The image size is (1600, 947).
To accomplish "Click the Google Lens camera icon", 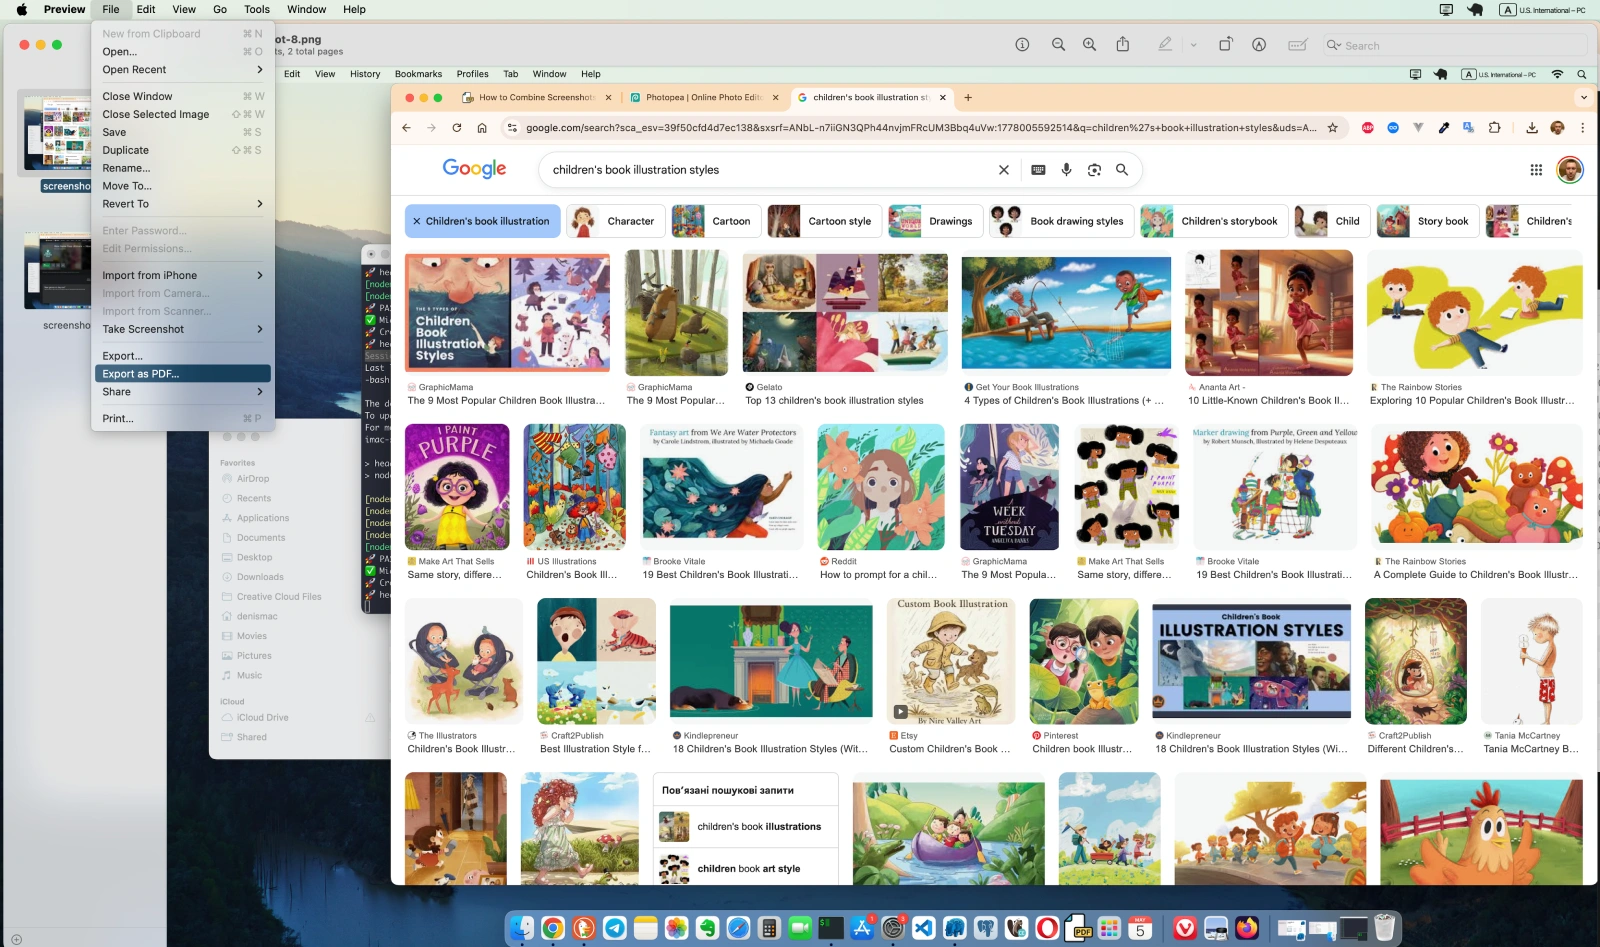I will (1095, 170).
